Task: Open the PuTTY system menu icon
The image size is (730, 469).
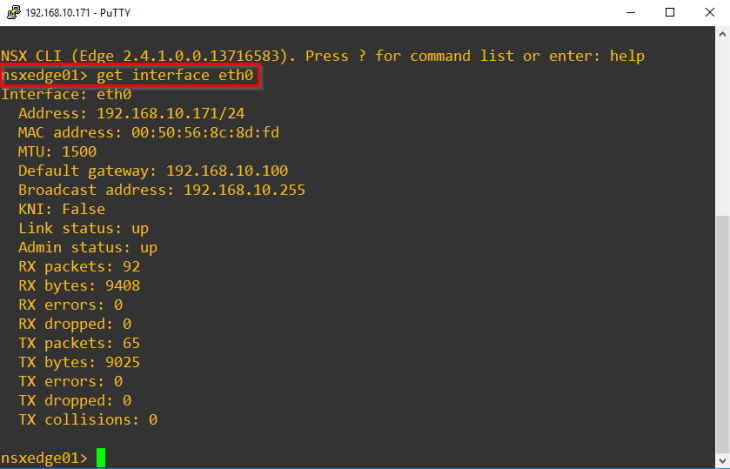Action: [12, 12]
